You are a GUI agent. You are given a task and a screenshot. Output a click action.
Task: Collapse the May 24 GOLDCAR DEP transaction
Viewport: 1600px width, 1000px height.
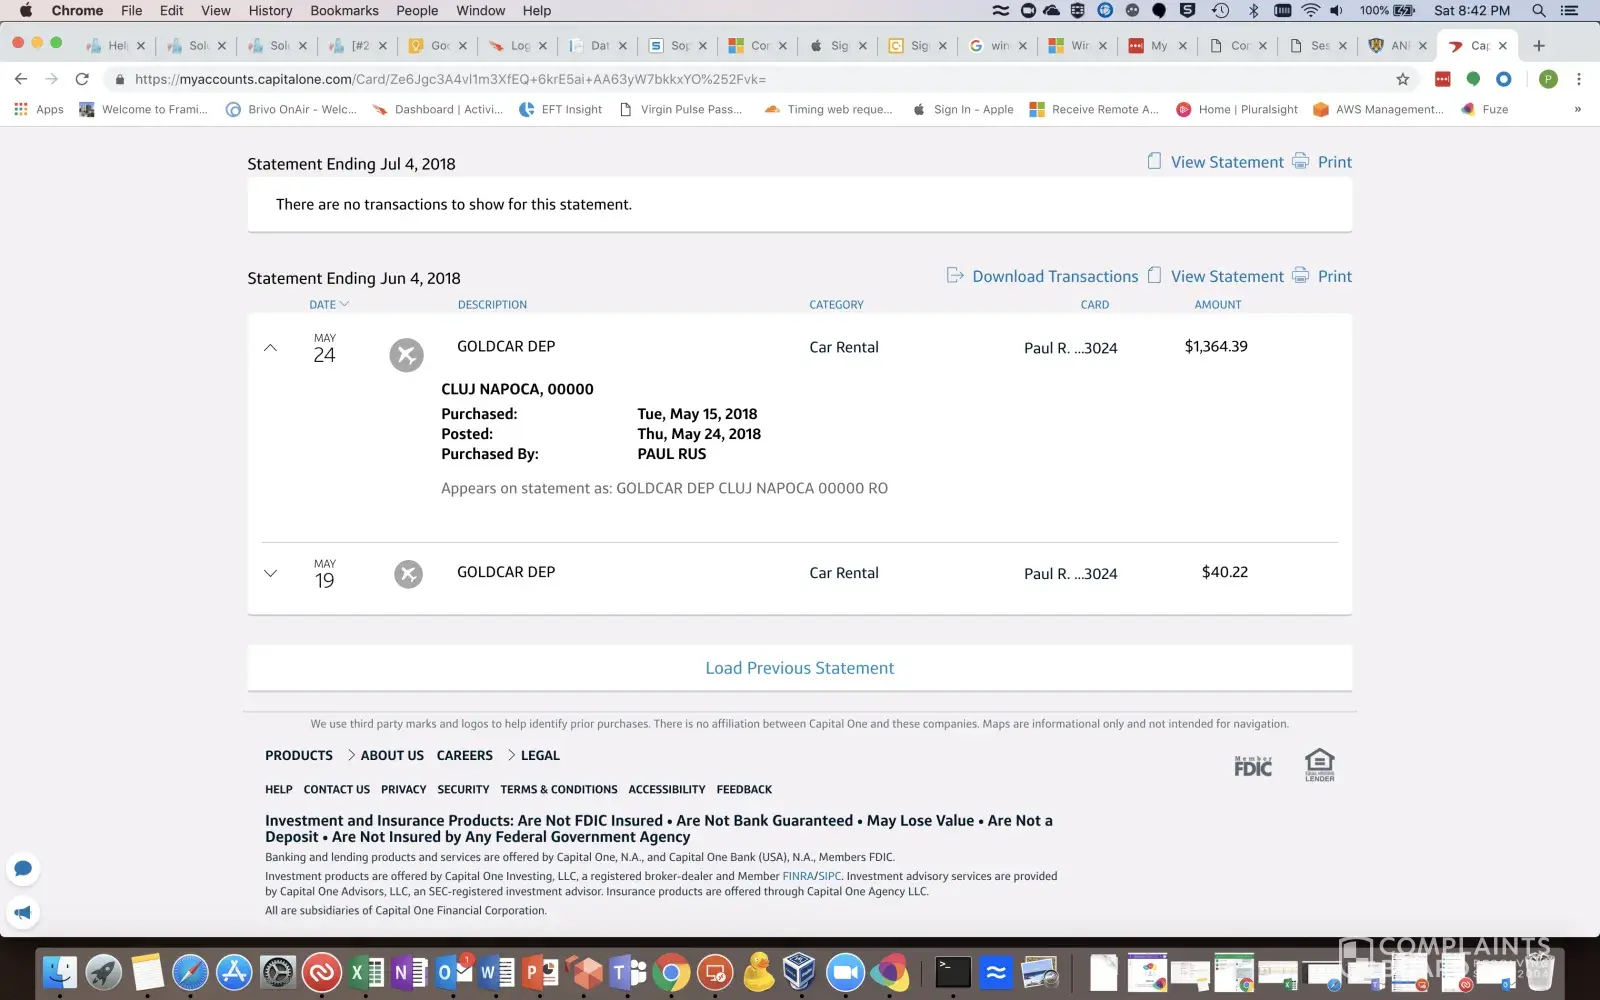click(x=270, y=348)
